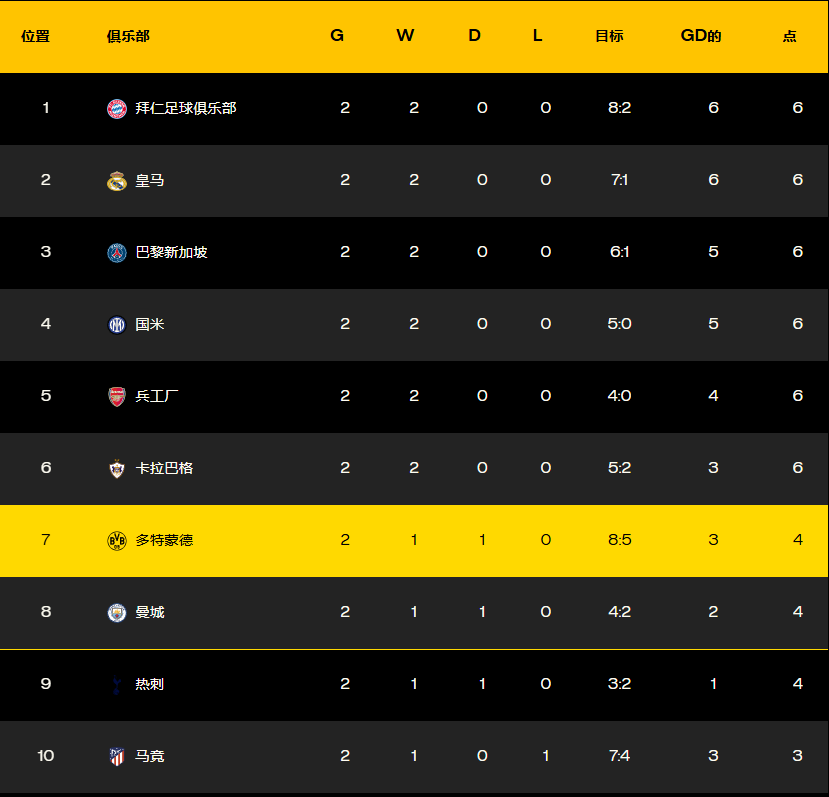The image size is (829, 797).
Task: Open the 皇马 club page
Action: [150, 180]
